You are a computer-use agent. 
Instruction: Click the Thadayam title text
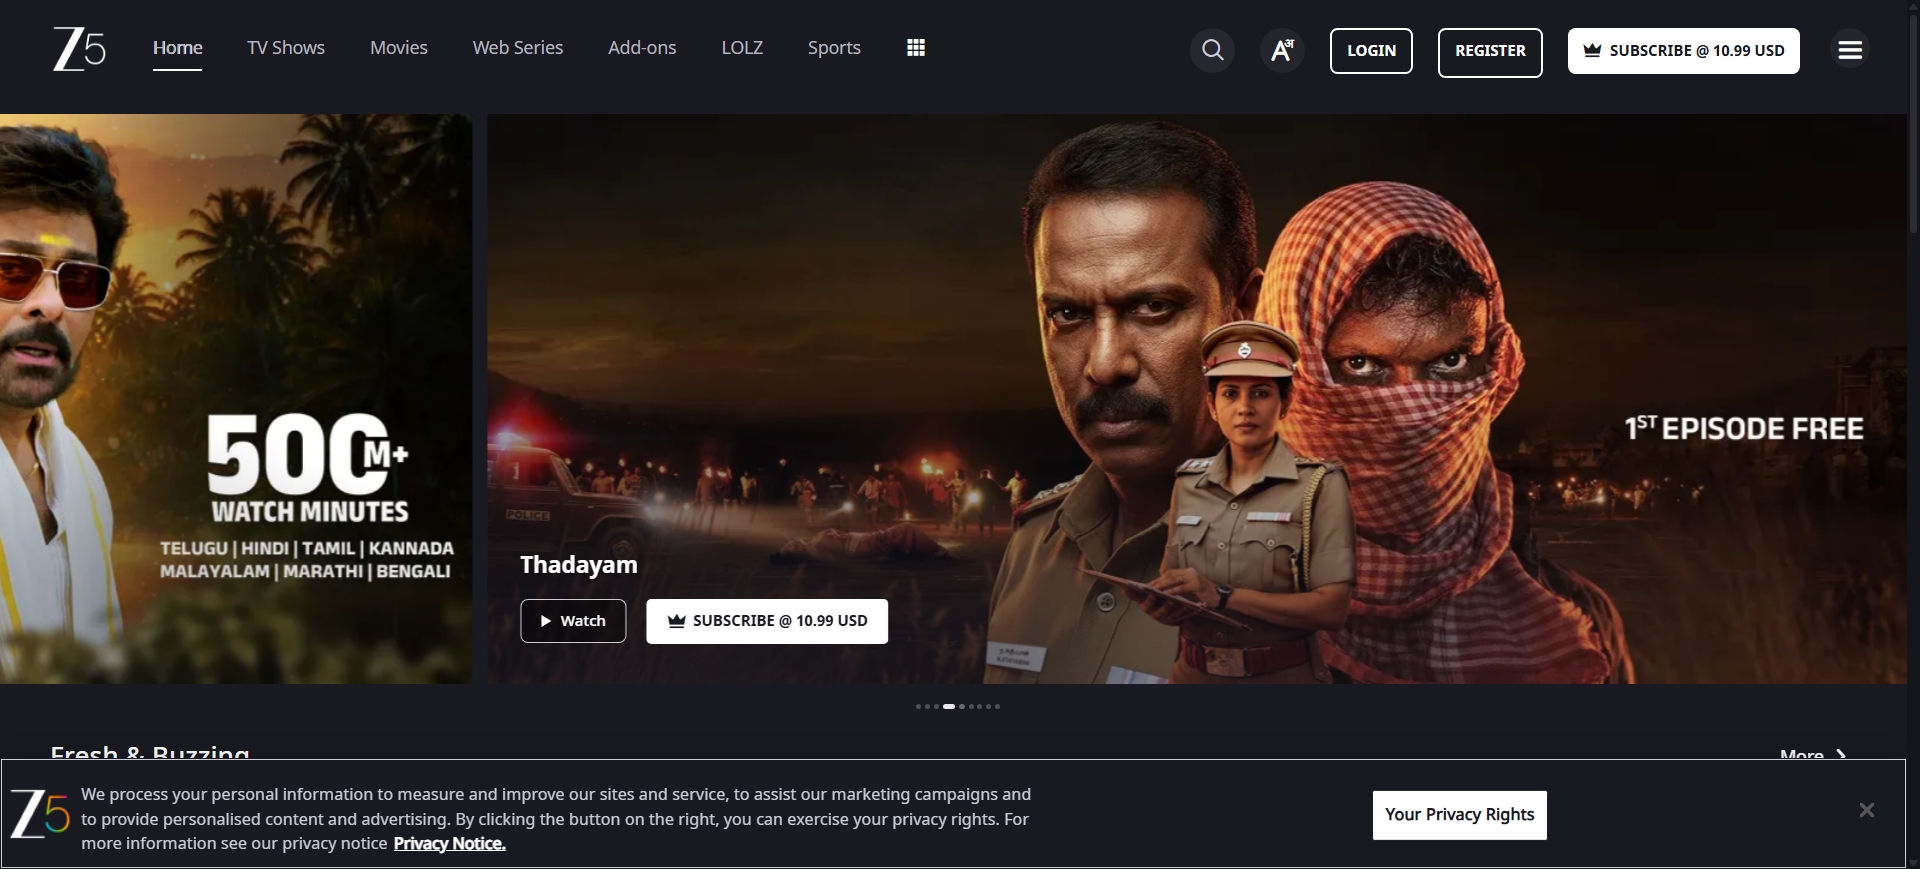578,565
